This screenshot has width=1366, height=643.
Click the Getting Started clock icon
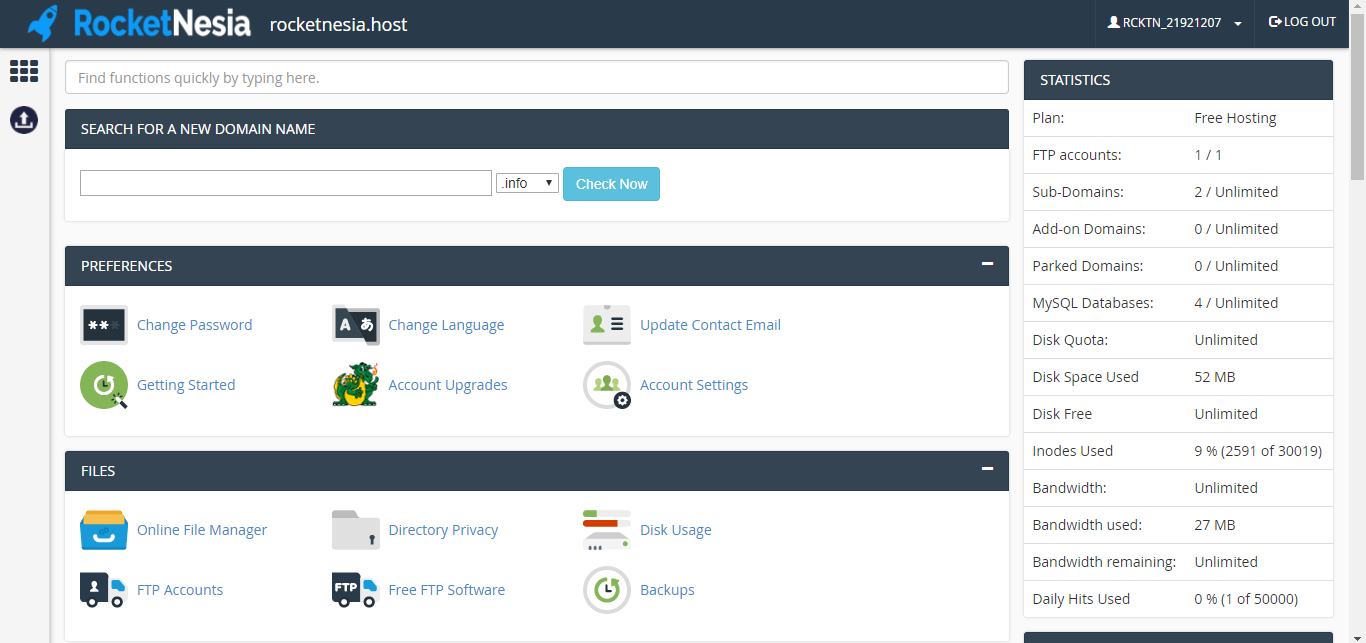pos(103,384)
